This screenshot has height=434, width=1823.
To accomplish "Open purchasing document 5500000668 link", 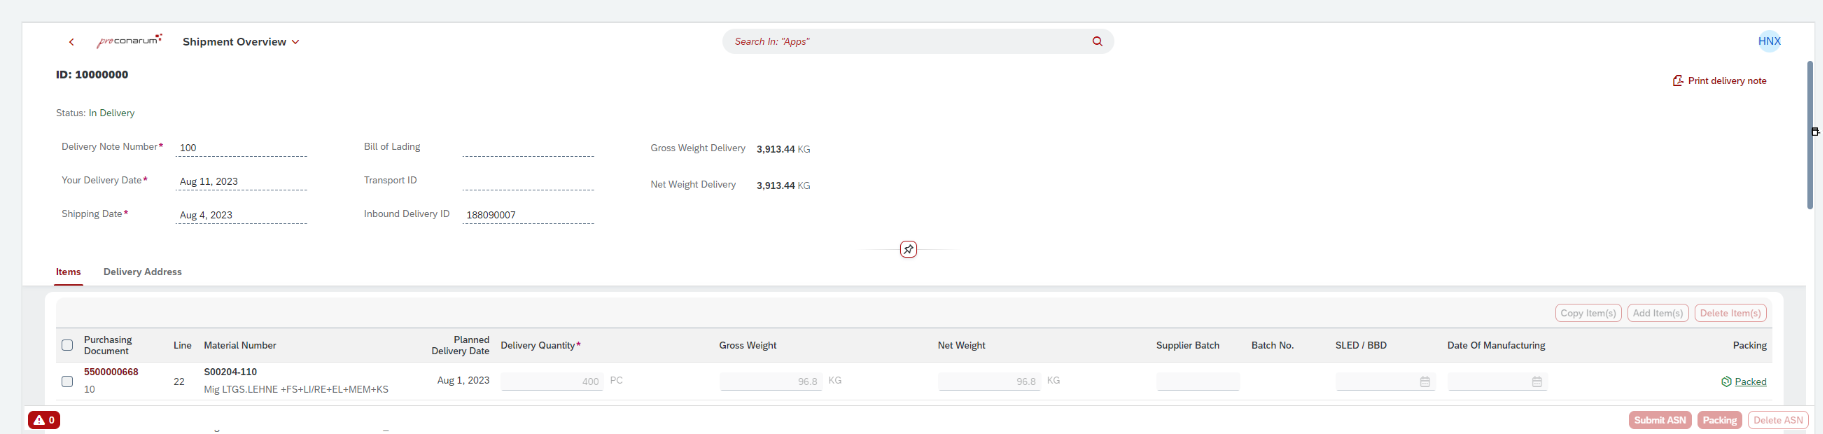I will (111, 372).
